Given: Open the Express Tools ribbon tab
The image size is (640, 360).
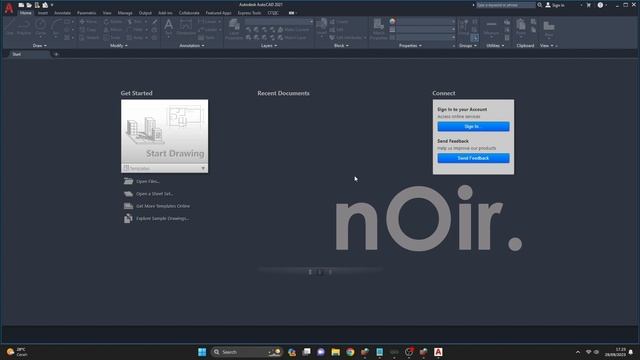Looking at the screenshot, I should (249, 13).
